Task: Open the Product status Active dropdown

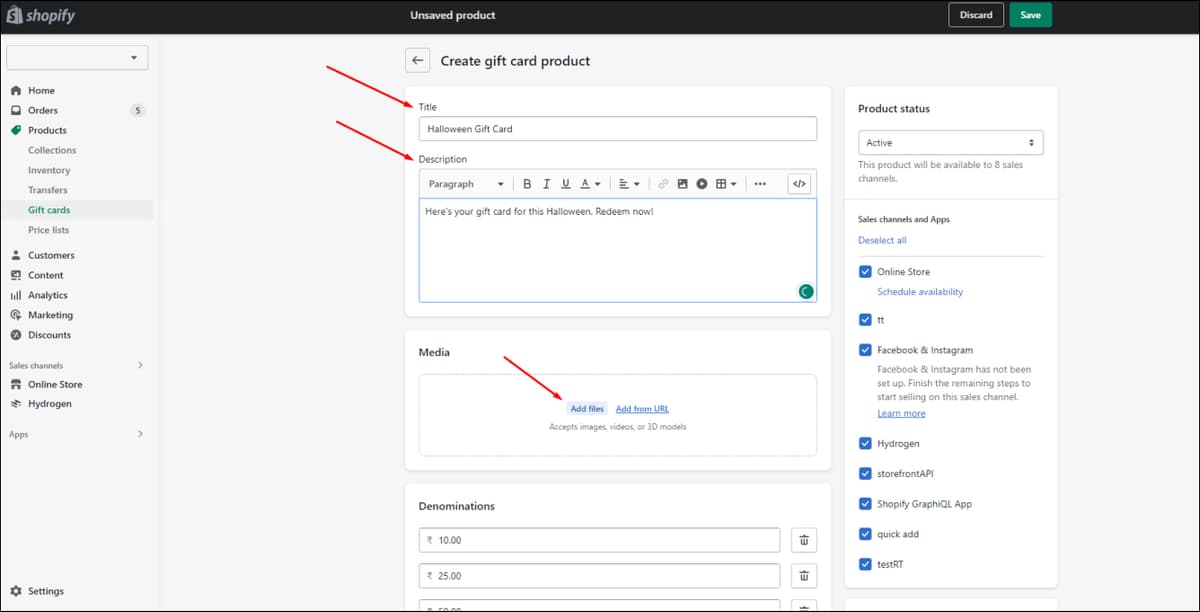Action: pos(951,143)
